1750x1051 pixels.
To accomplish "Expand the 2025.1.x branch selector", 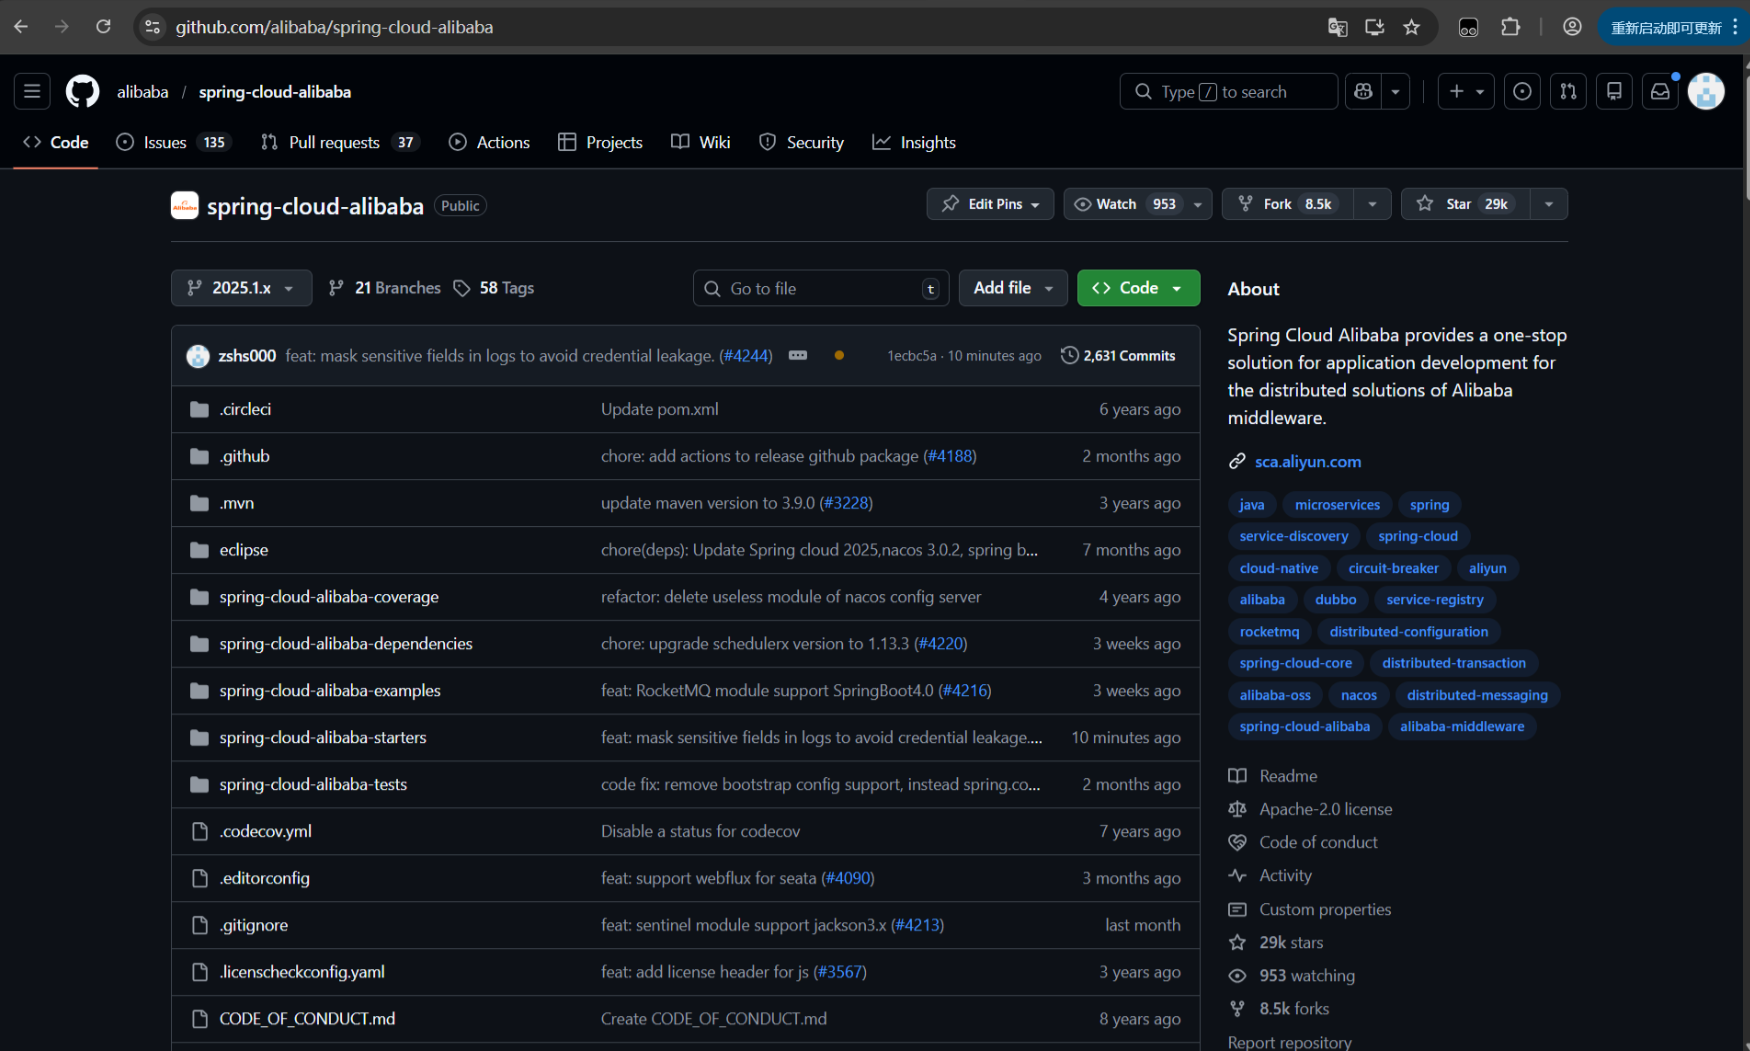I will point(241,288).
